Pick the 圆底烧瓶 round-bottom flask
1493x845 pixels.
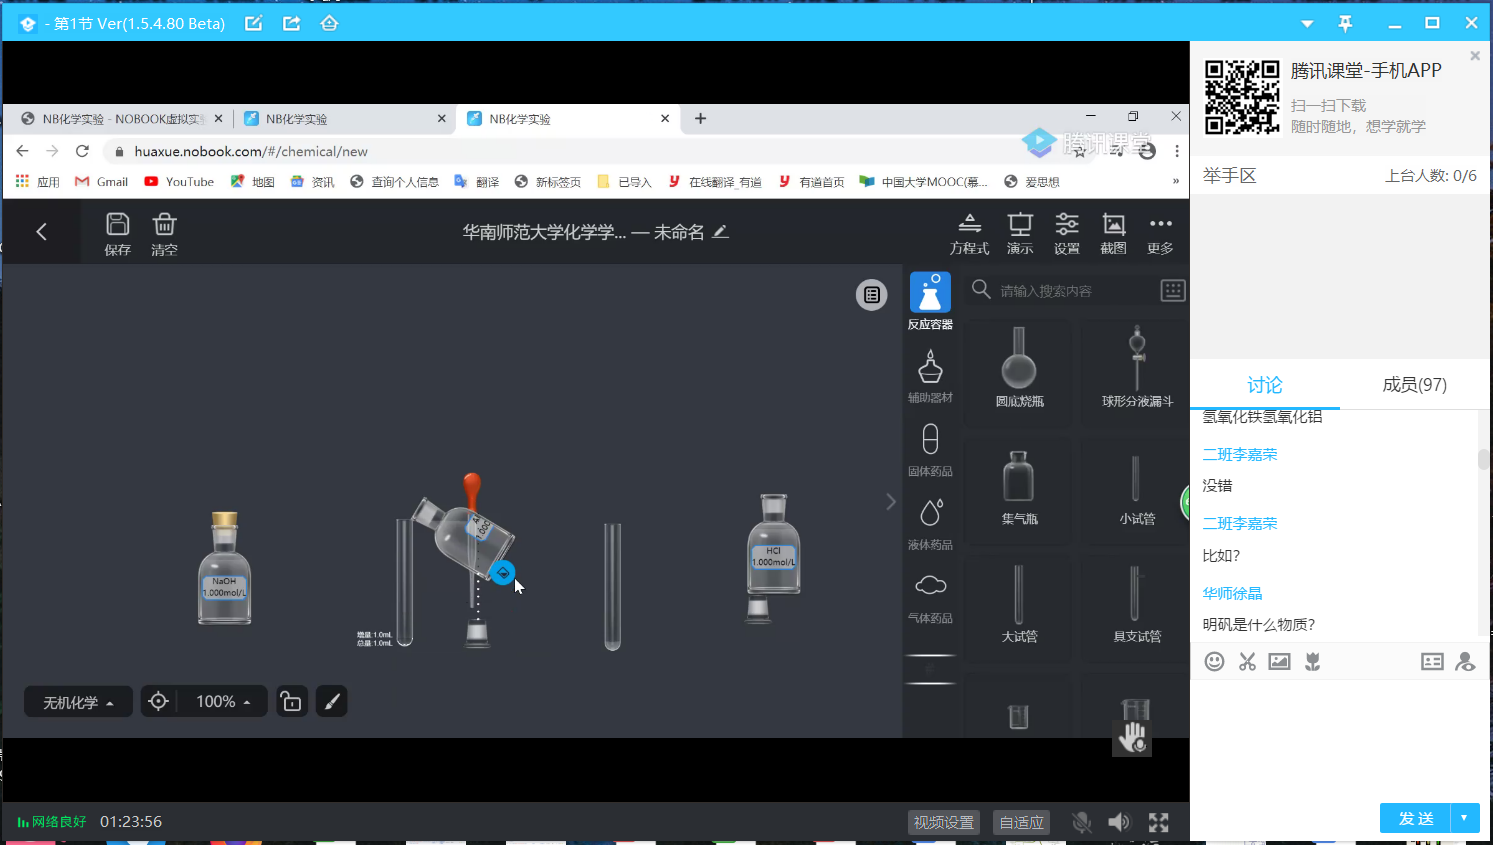1019,367
